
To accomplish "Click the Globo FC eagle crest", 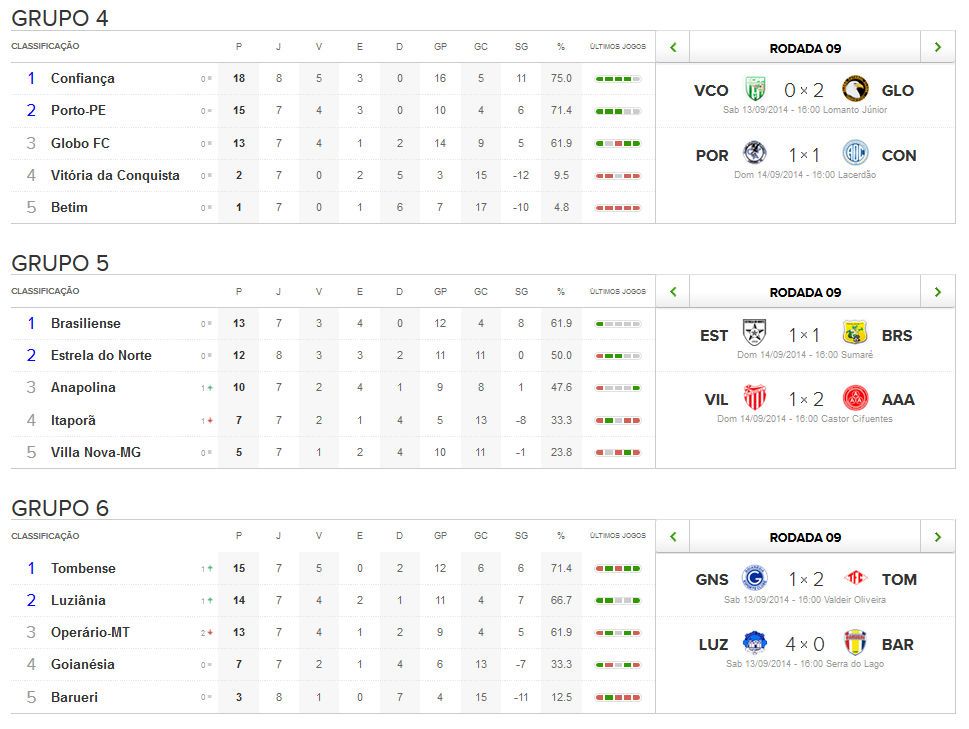I will click(855, 90).
